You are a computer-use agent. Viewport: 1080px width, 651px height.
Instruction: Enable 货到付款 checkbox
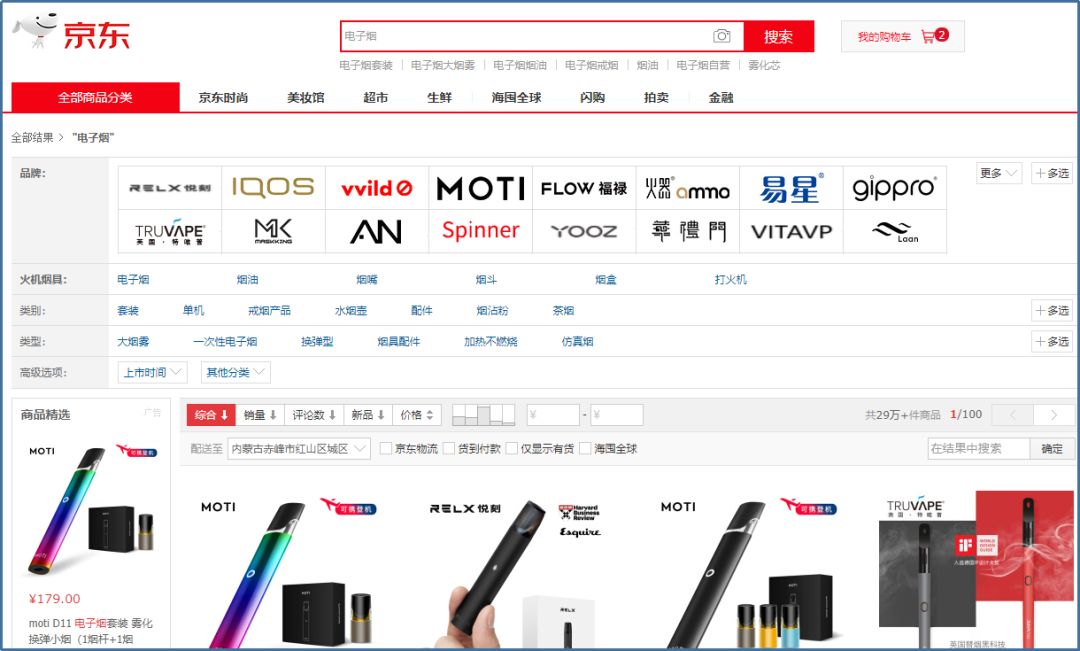[x=448, y=448]
